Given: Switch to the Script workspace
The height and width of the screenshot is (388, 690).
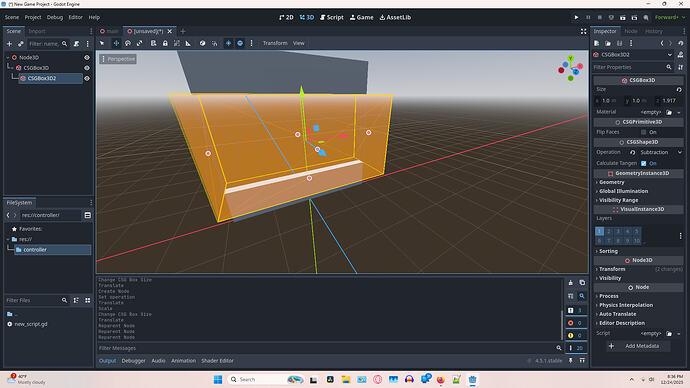Looking at the screenshot, I should [332, 17].
